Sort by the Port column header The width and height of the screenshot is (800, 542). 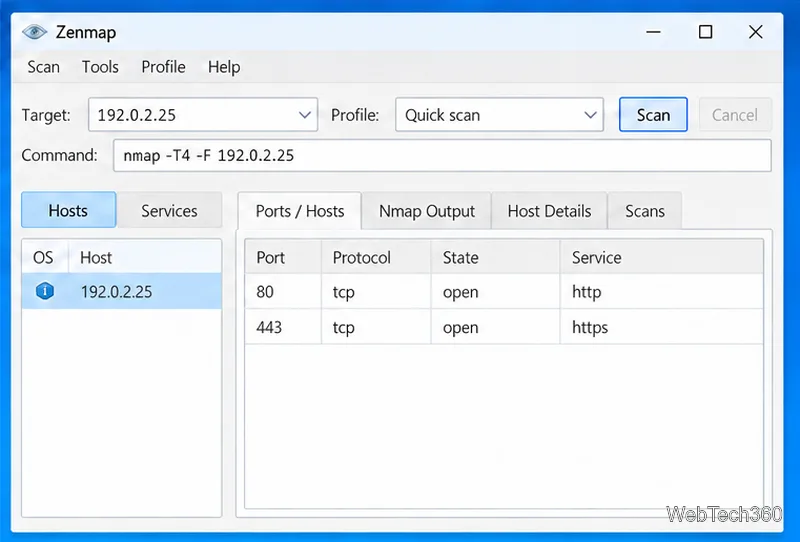point(283,257)
